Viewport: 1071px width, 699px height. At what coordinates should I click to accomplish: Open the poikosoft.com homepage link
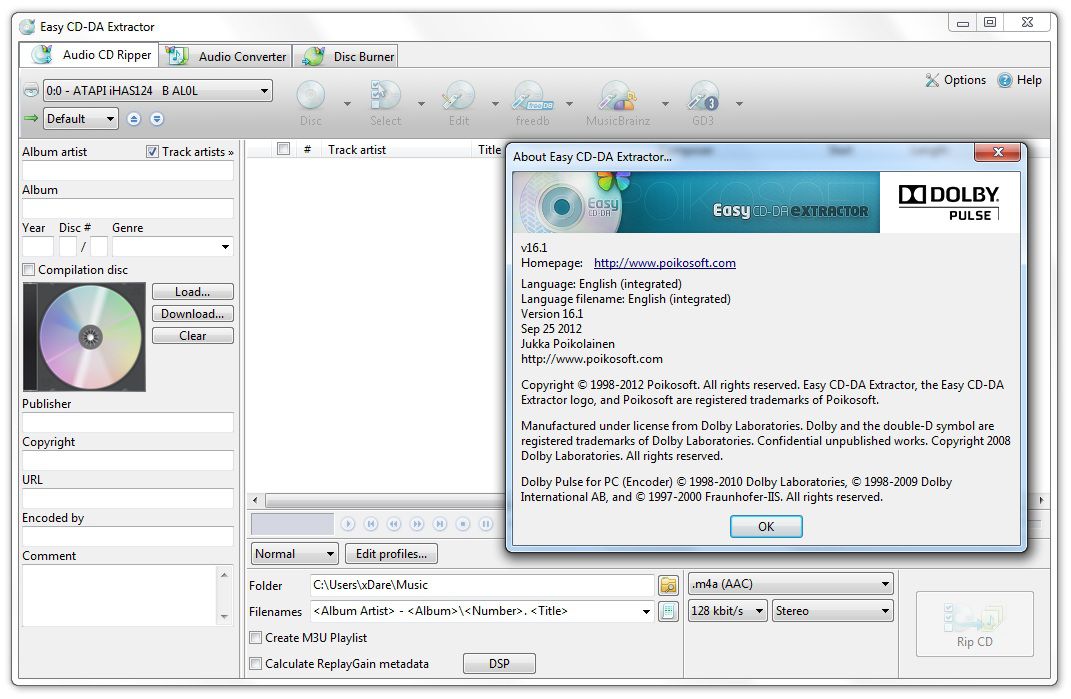point(665,263)
